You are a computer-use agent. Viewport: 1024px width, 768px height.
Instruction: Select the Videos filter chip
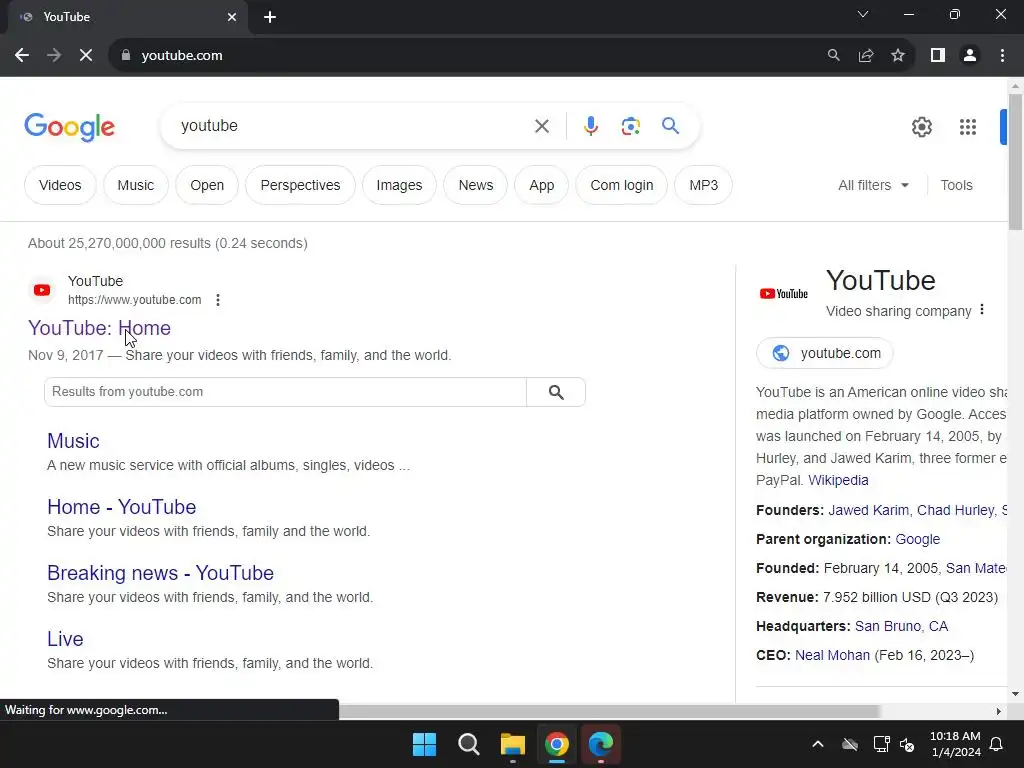coord(60,185)
